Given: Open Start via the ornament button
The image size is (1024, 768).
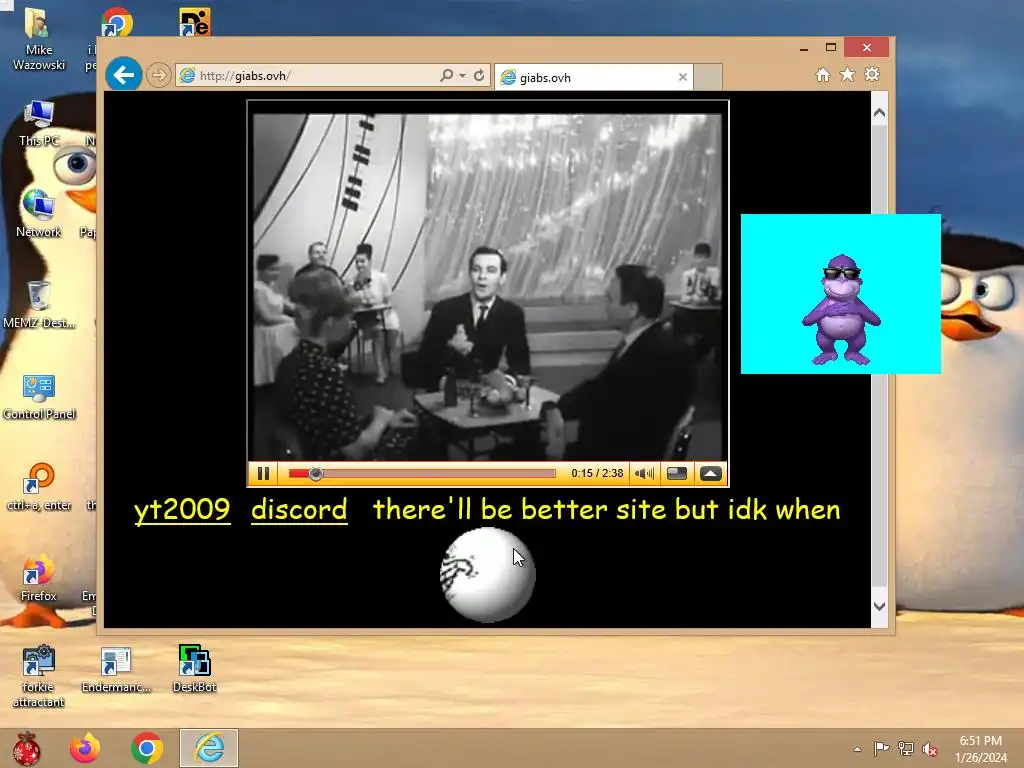Looking at the screenshot, I should (27, 748).
